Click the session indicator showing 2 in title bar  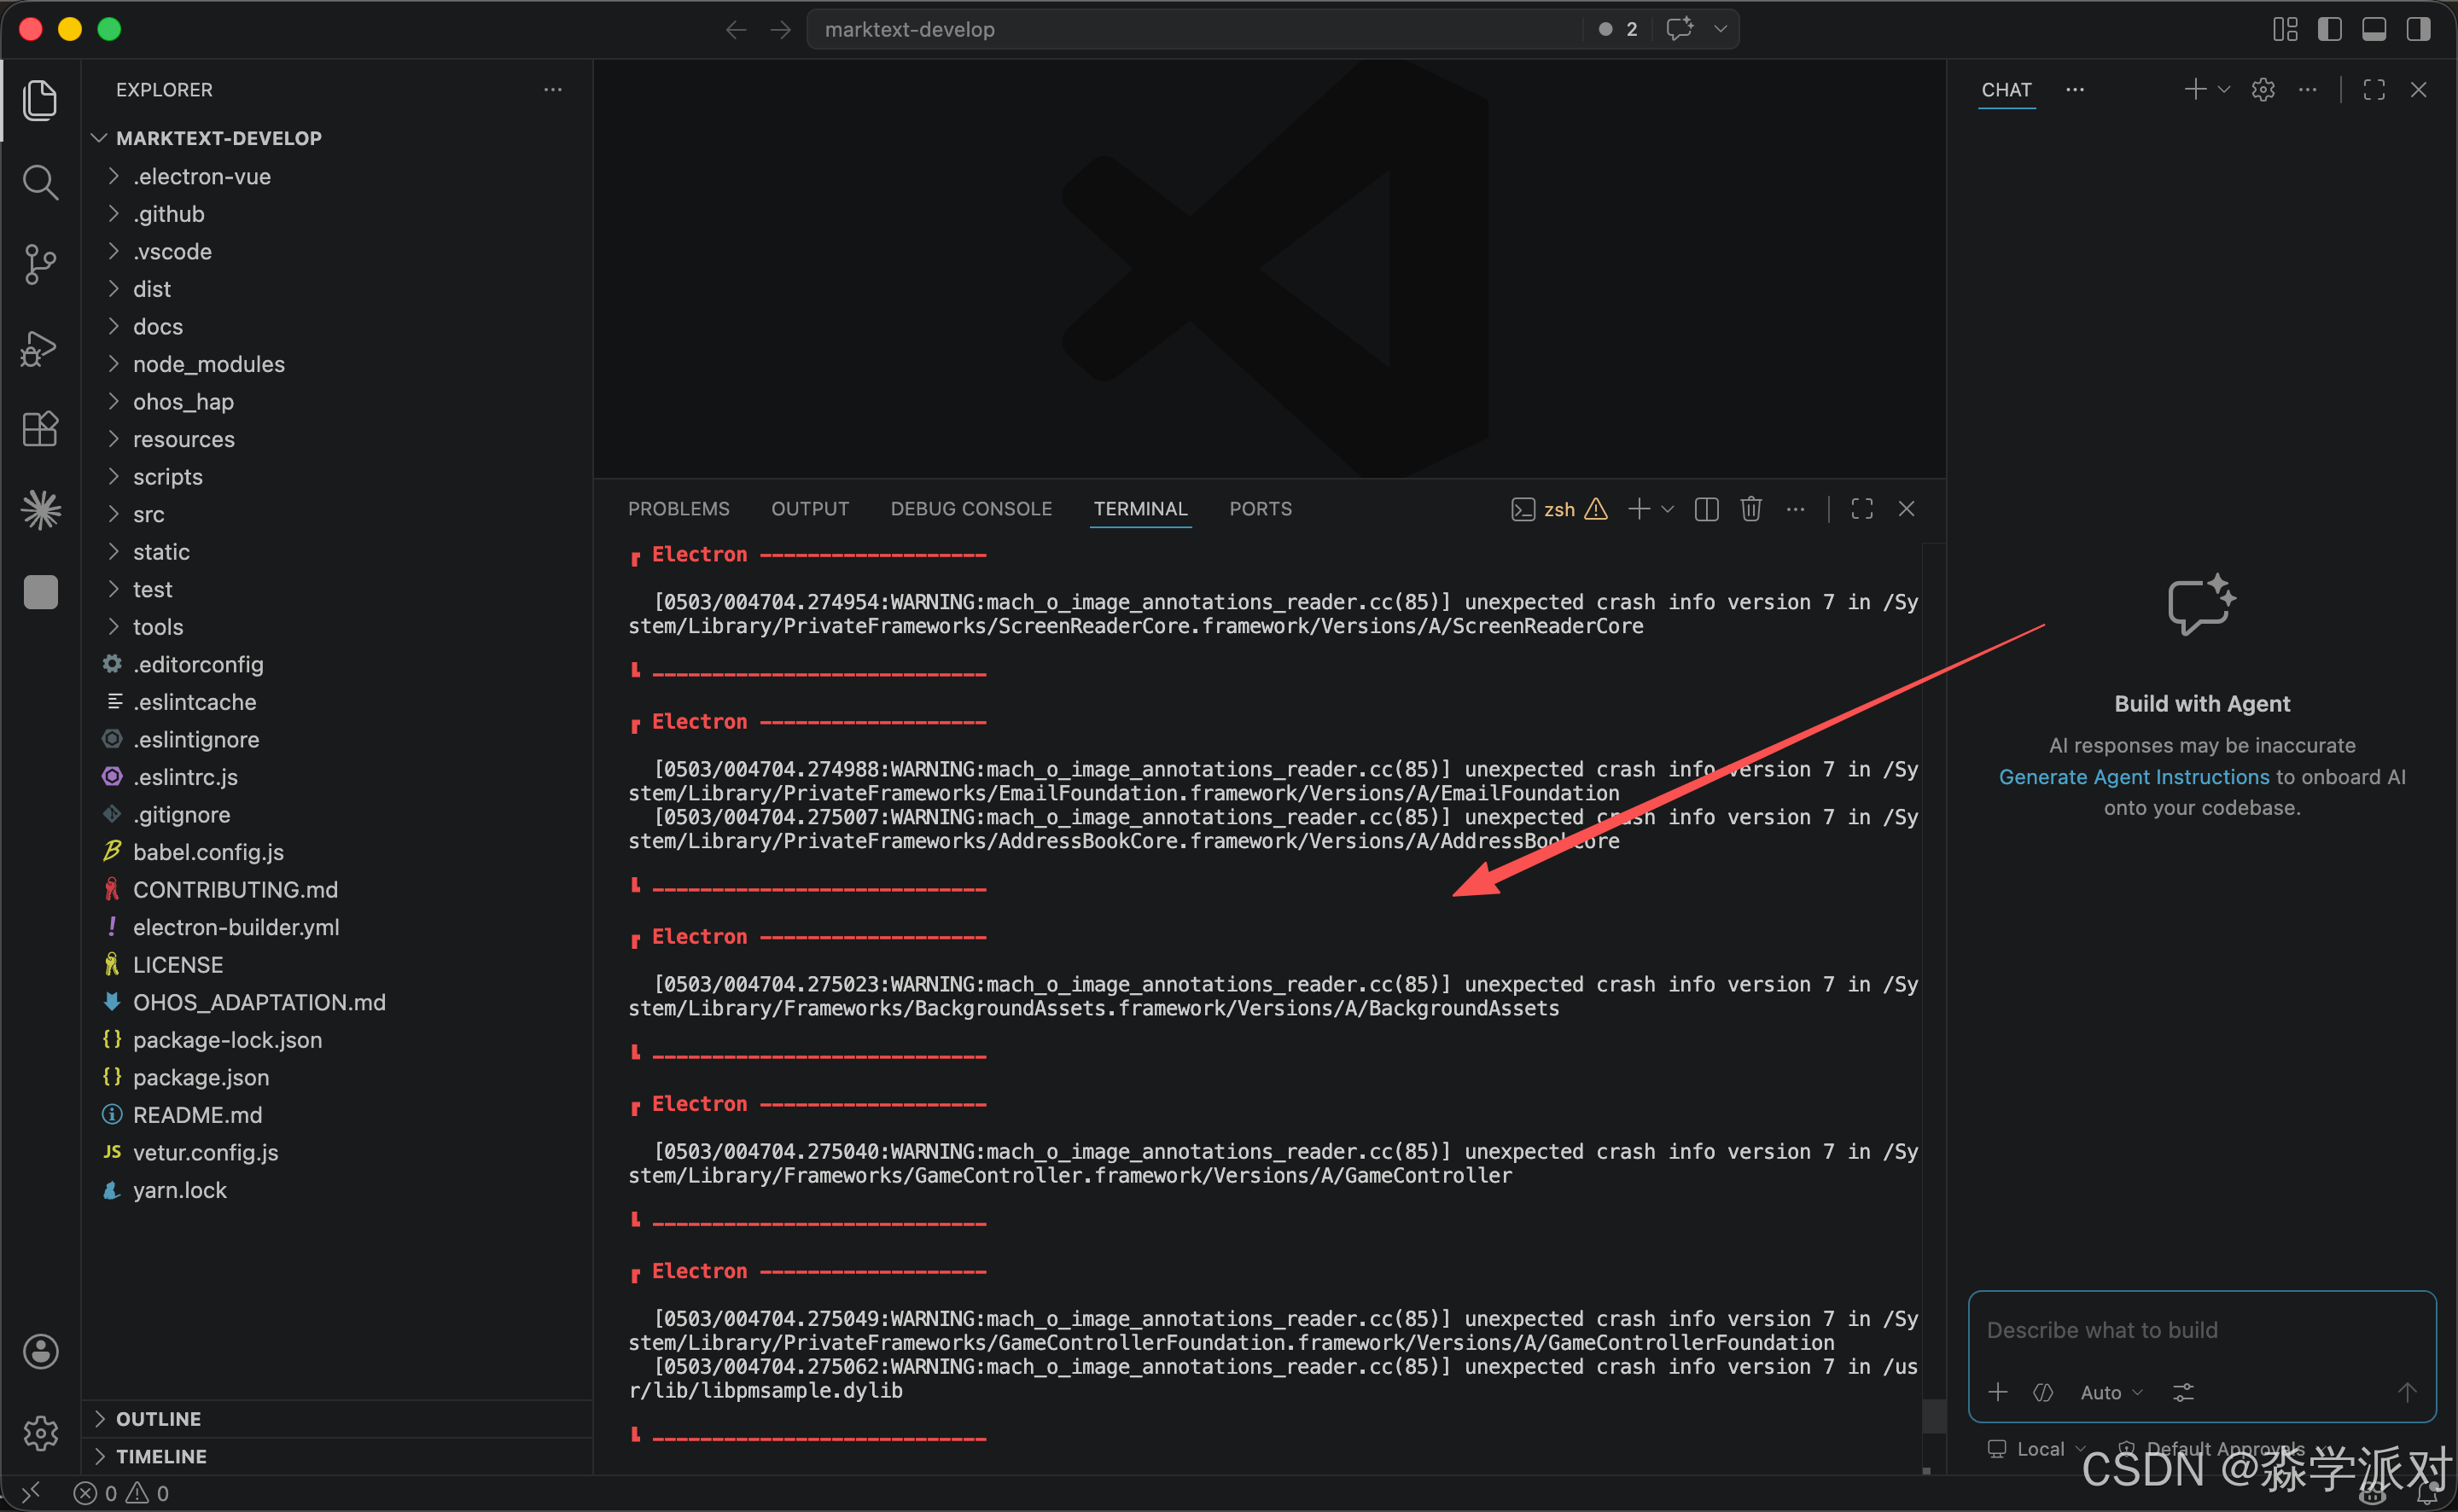(1618, 29)
